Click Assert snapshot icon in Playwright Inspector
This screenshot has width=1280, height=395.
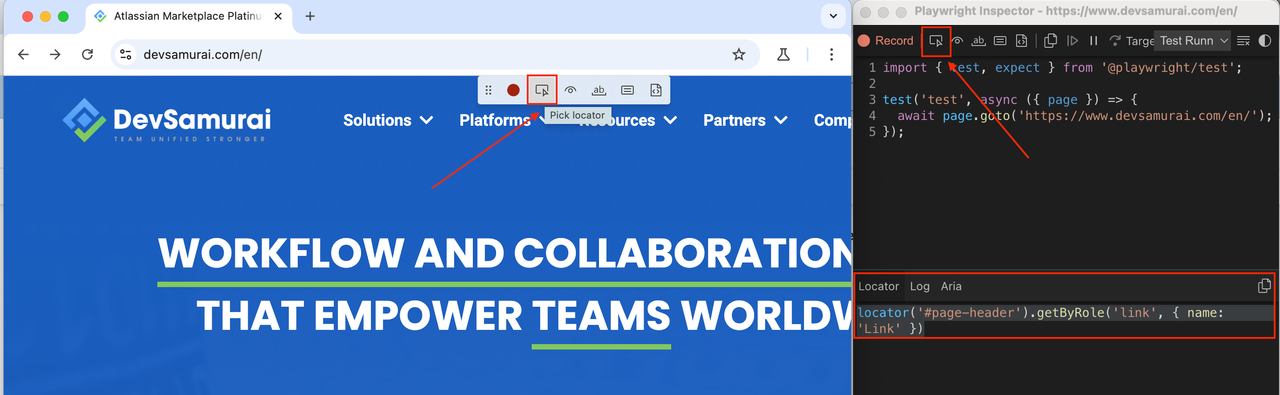pyautogui.click(x=1021, y=41)
